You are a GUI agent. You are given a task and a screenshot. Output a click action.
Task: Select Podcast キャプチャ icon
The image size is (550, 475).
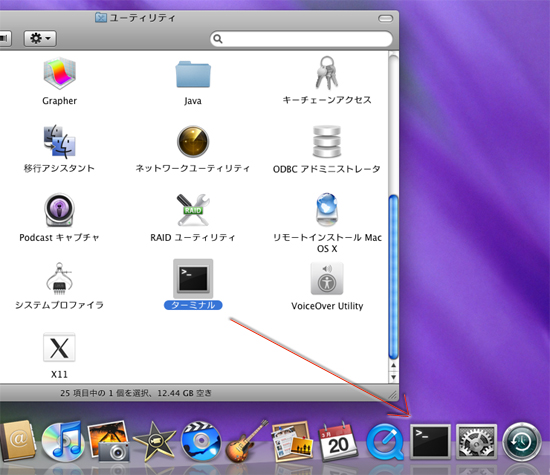click(x=59, y=210)
